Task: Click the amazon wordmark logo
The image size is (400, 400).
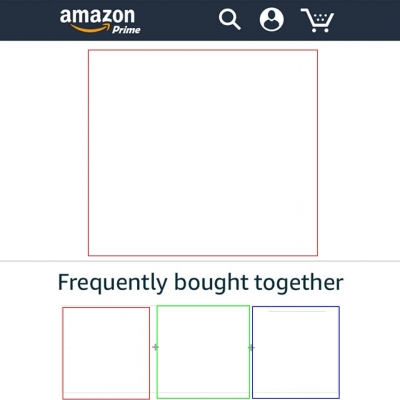Action: pos(97,16)
